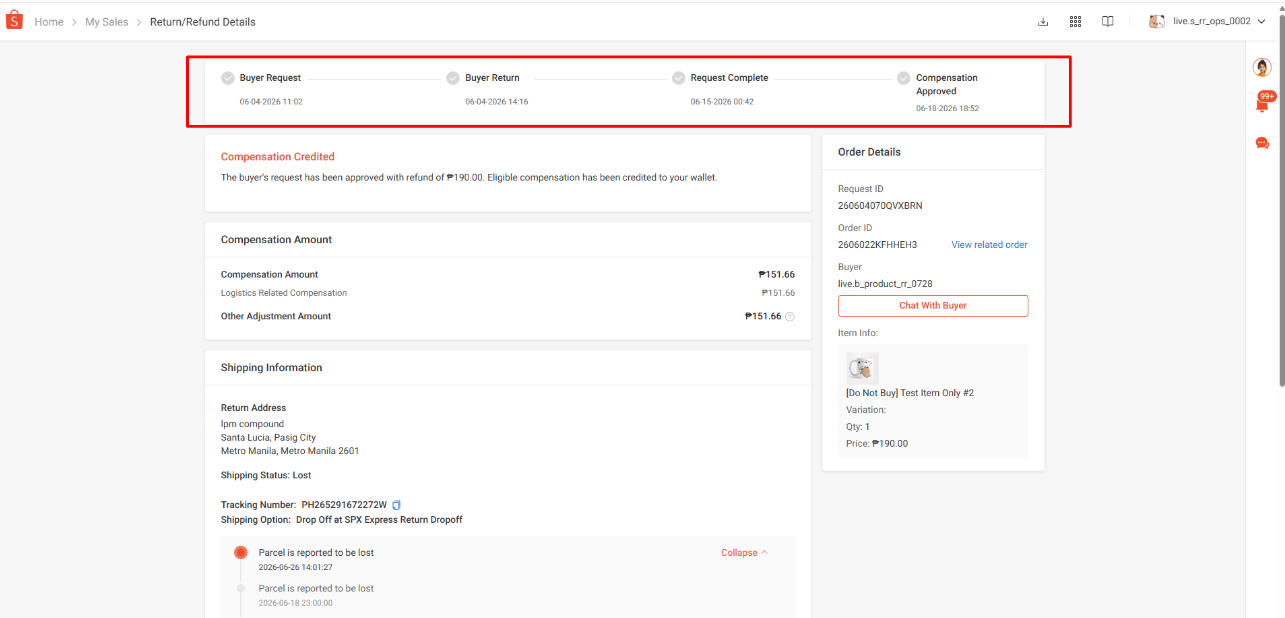Expand the account menu chevron
This screenshot has width=1285, height=618.
point(1262,21)
